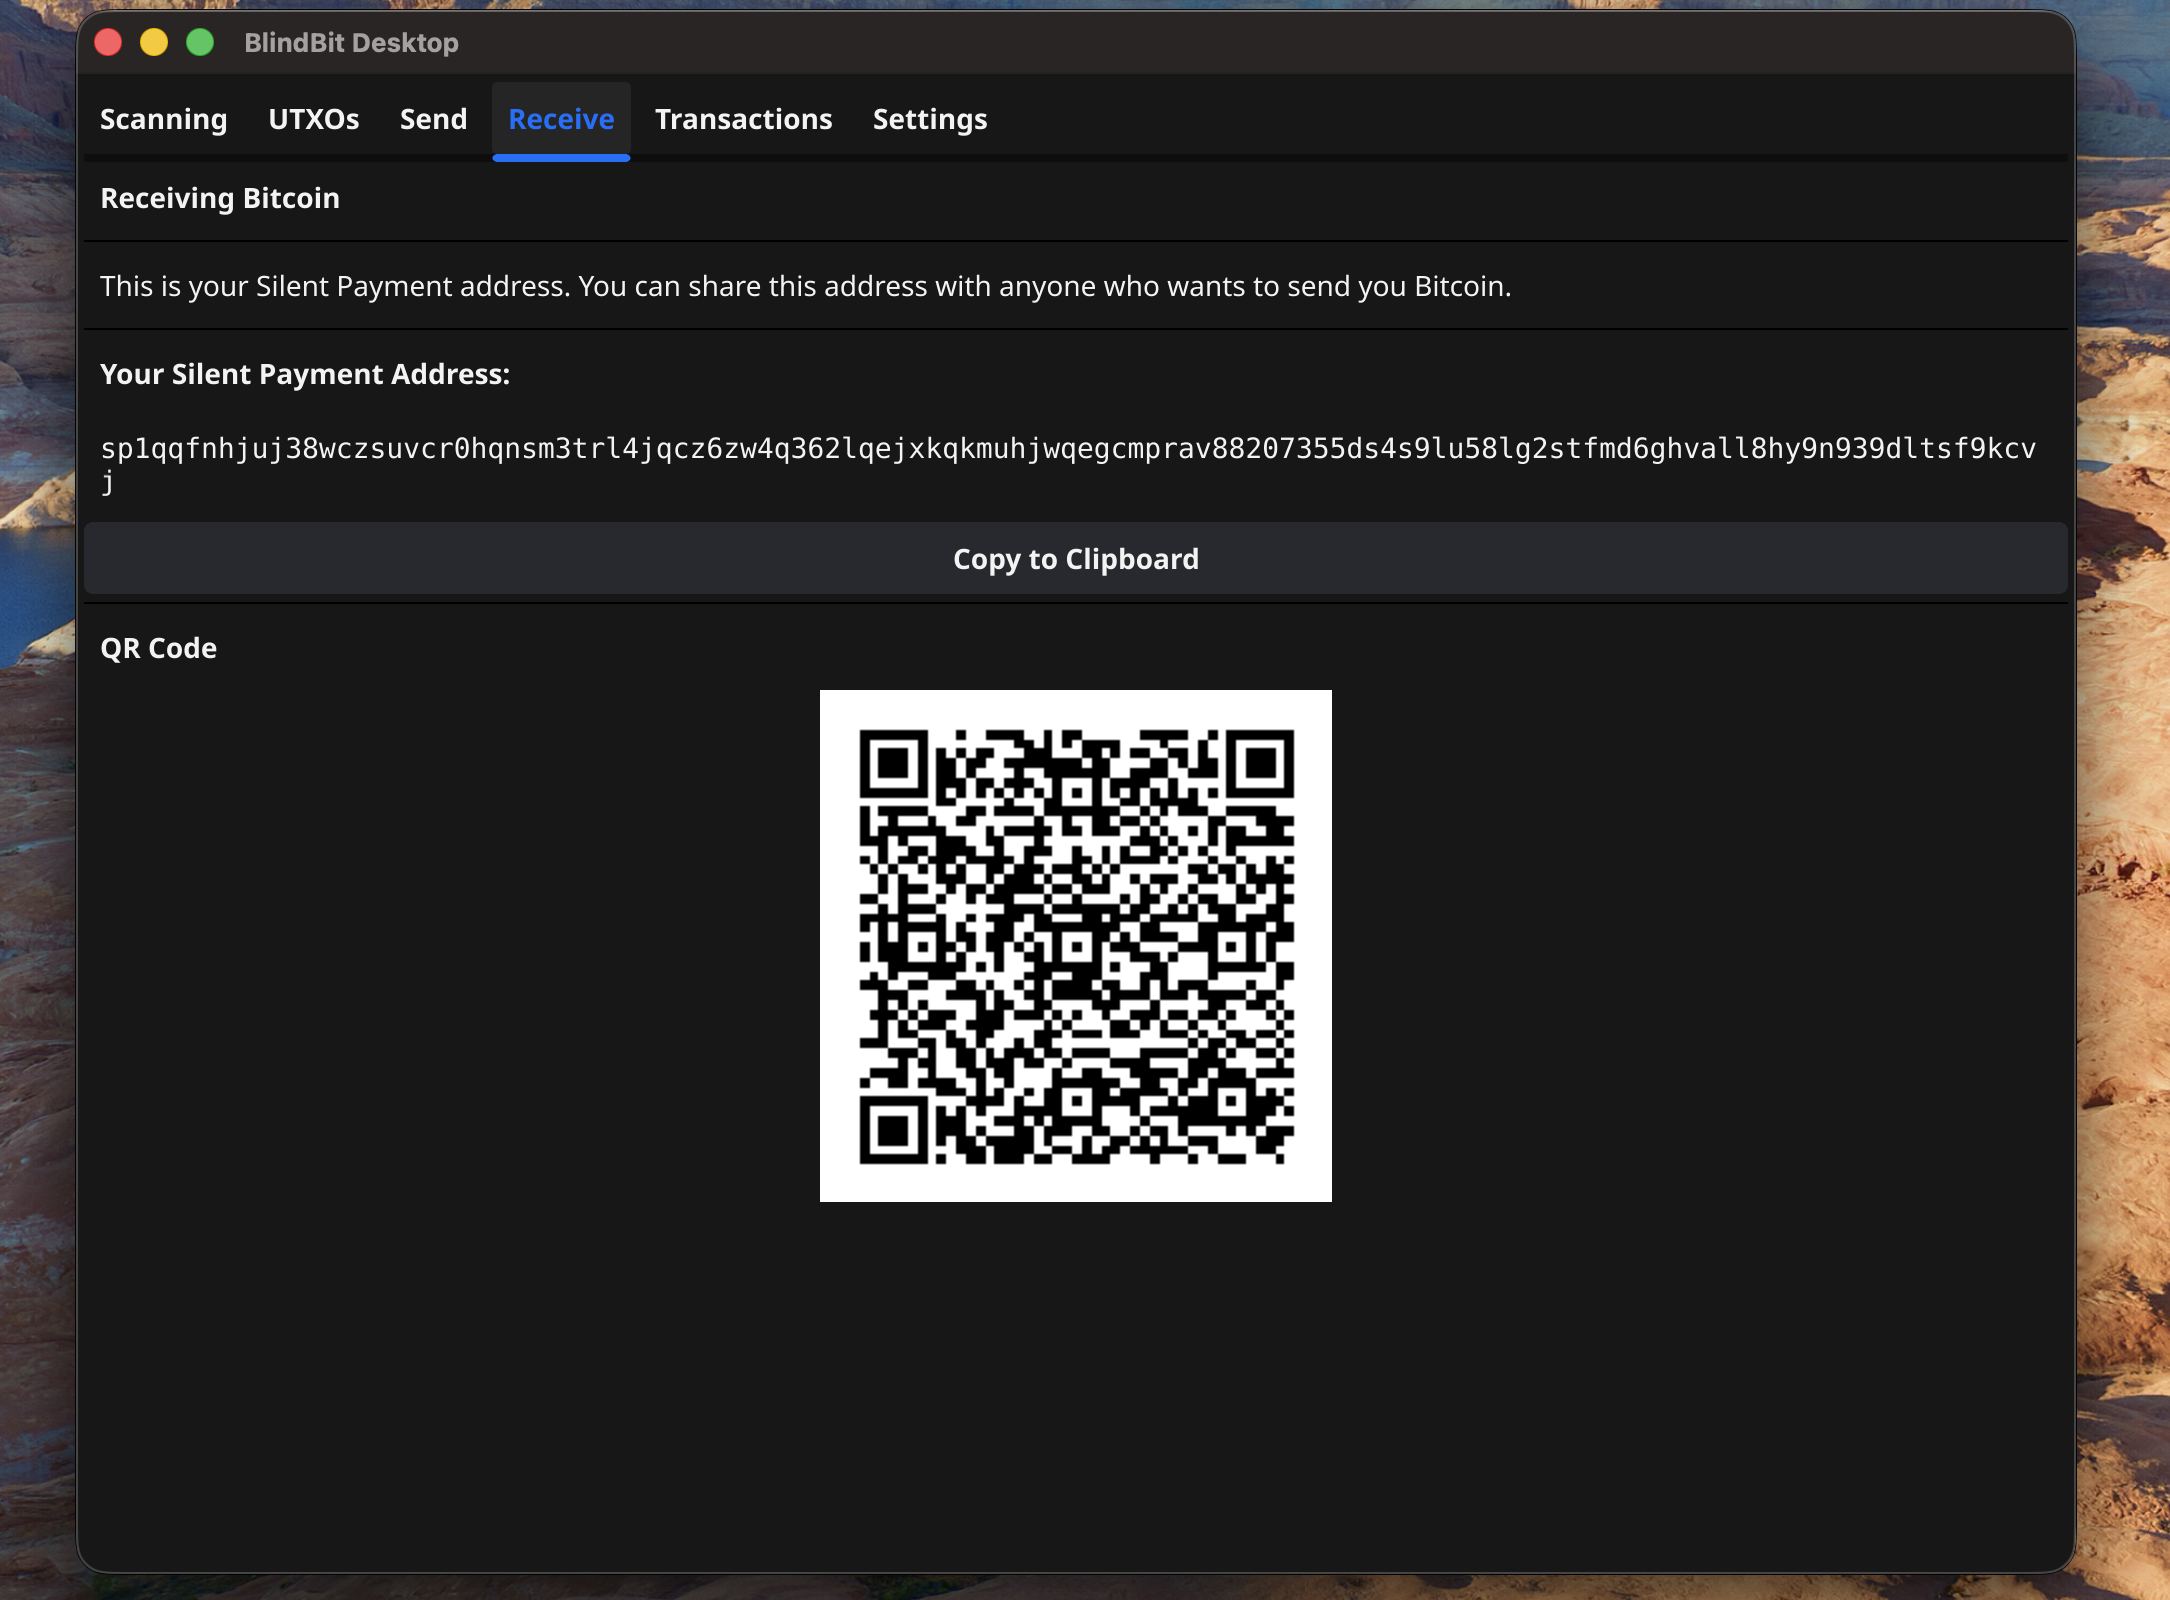Click the BlindBit Desktop window title
The height and width of the screenshot is (1600, 2170).
click(351, 43)
